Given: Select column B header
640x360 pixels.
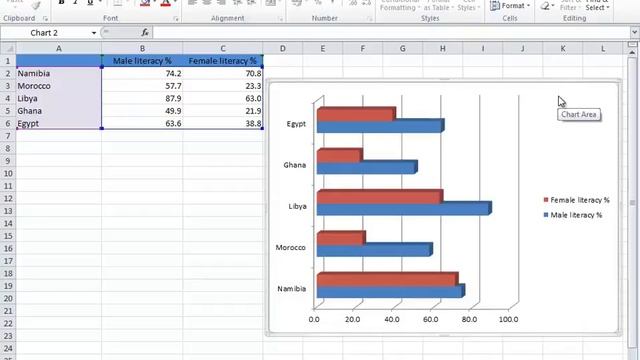Looking at the screenshot, I should [x=142, y=49].
